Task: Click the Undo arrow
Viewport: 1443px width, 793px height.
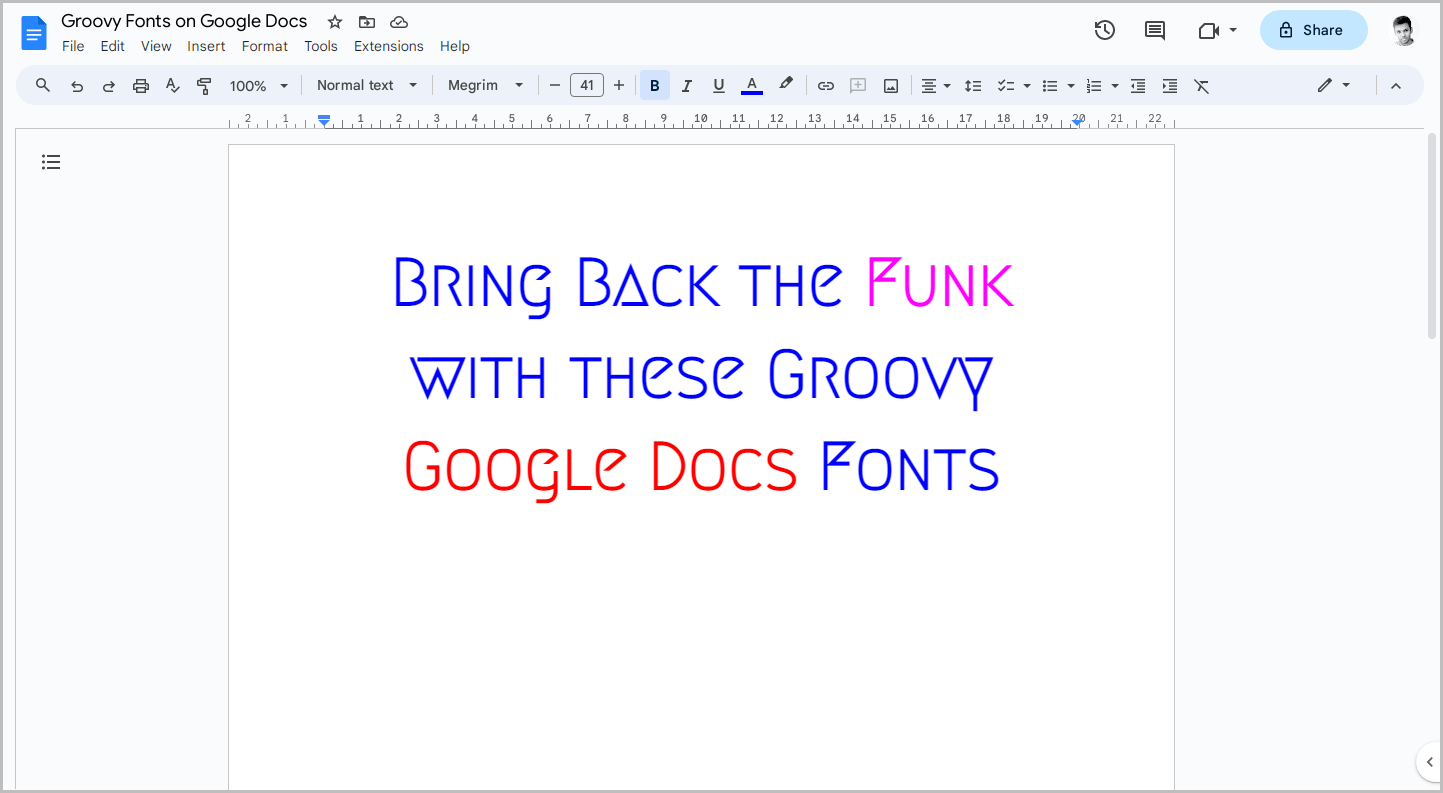Action: [x=76, y=85]
